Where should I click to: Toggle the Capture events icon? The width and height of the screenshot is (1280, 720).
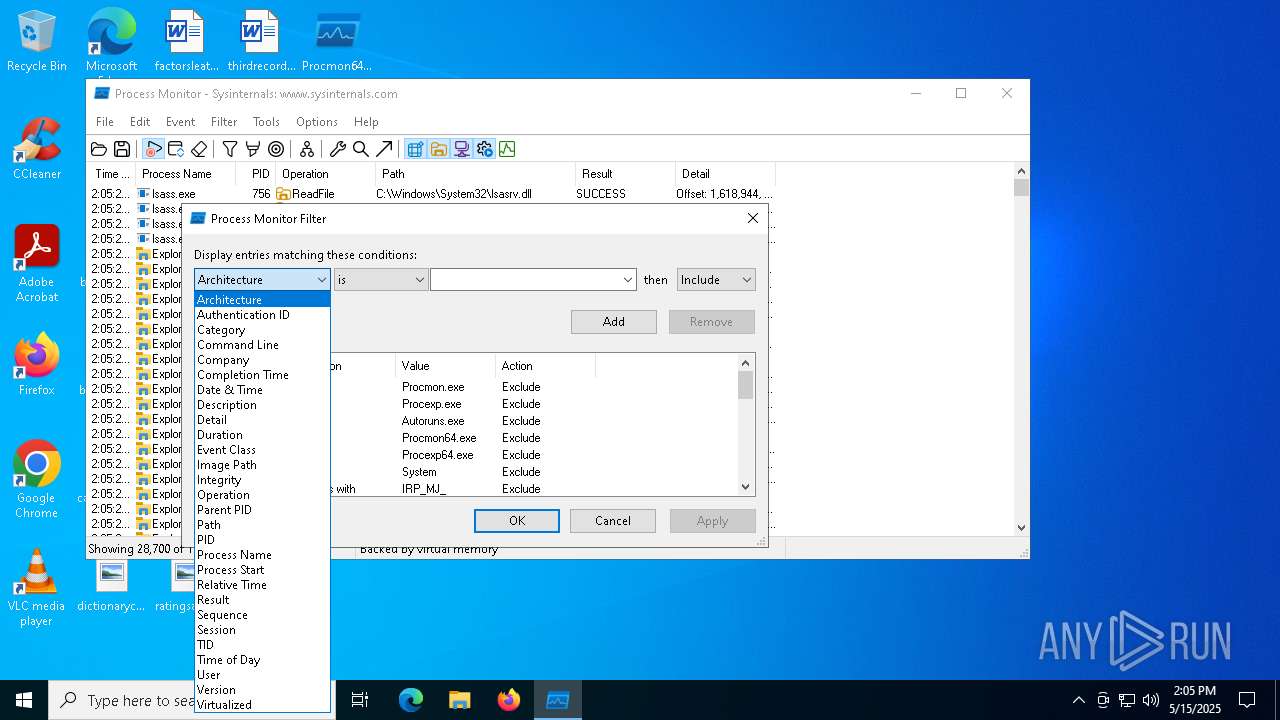pos(153,149)
